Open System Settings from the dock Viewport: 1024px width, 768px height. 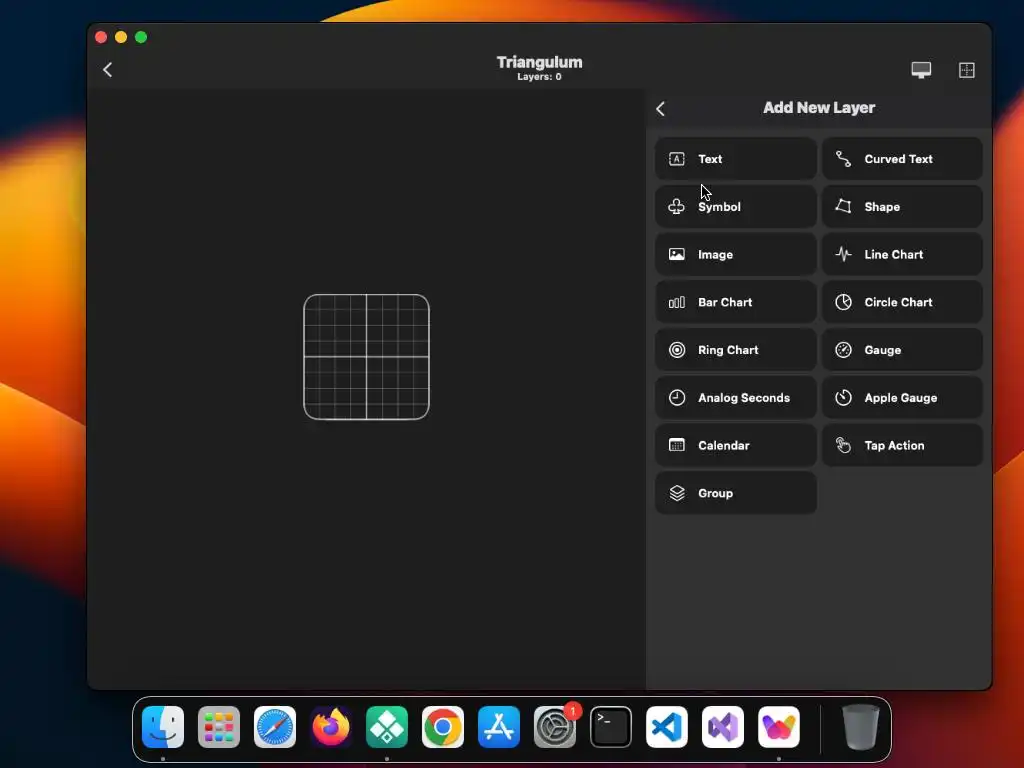554,726
